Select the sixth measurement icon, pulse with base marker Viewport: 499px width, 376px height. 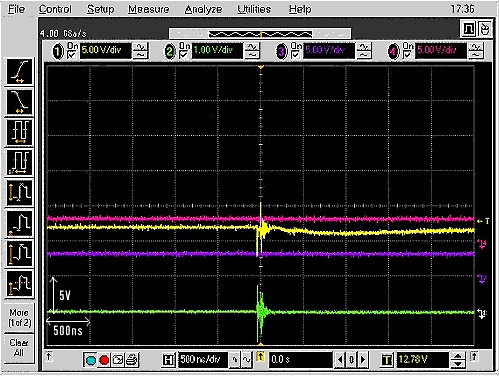click(x=20, y=223)
